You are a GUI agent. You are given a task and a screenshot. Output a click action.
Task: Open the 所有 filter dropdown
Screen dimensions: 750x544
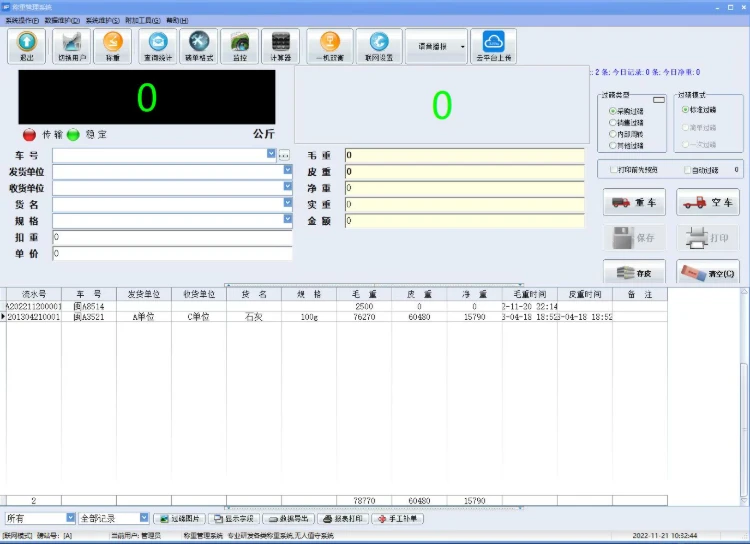pyautogui.click(x=70, y=518)
